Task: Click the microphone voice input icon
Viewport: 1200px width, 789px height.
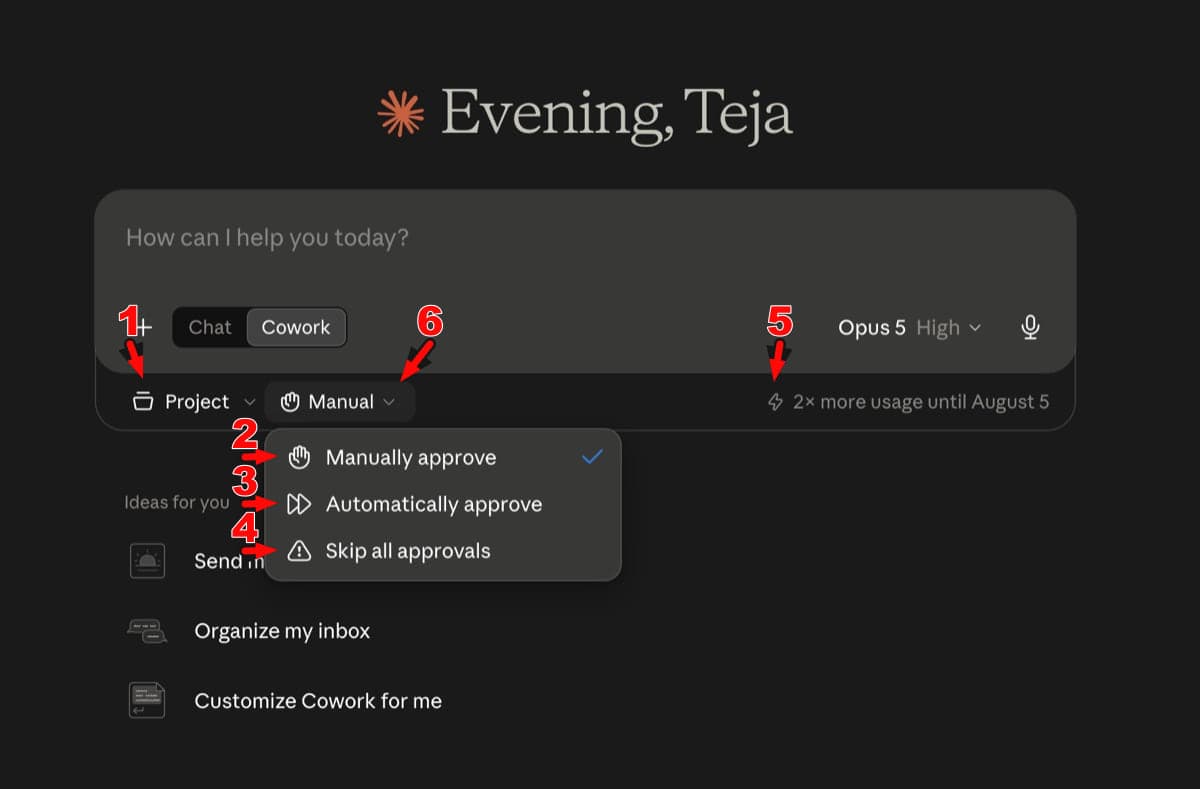Action: coord(1031,327)
